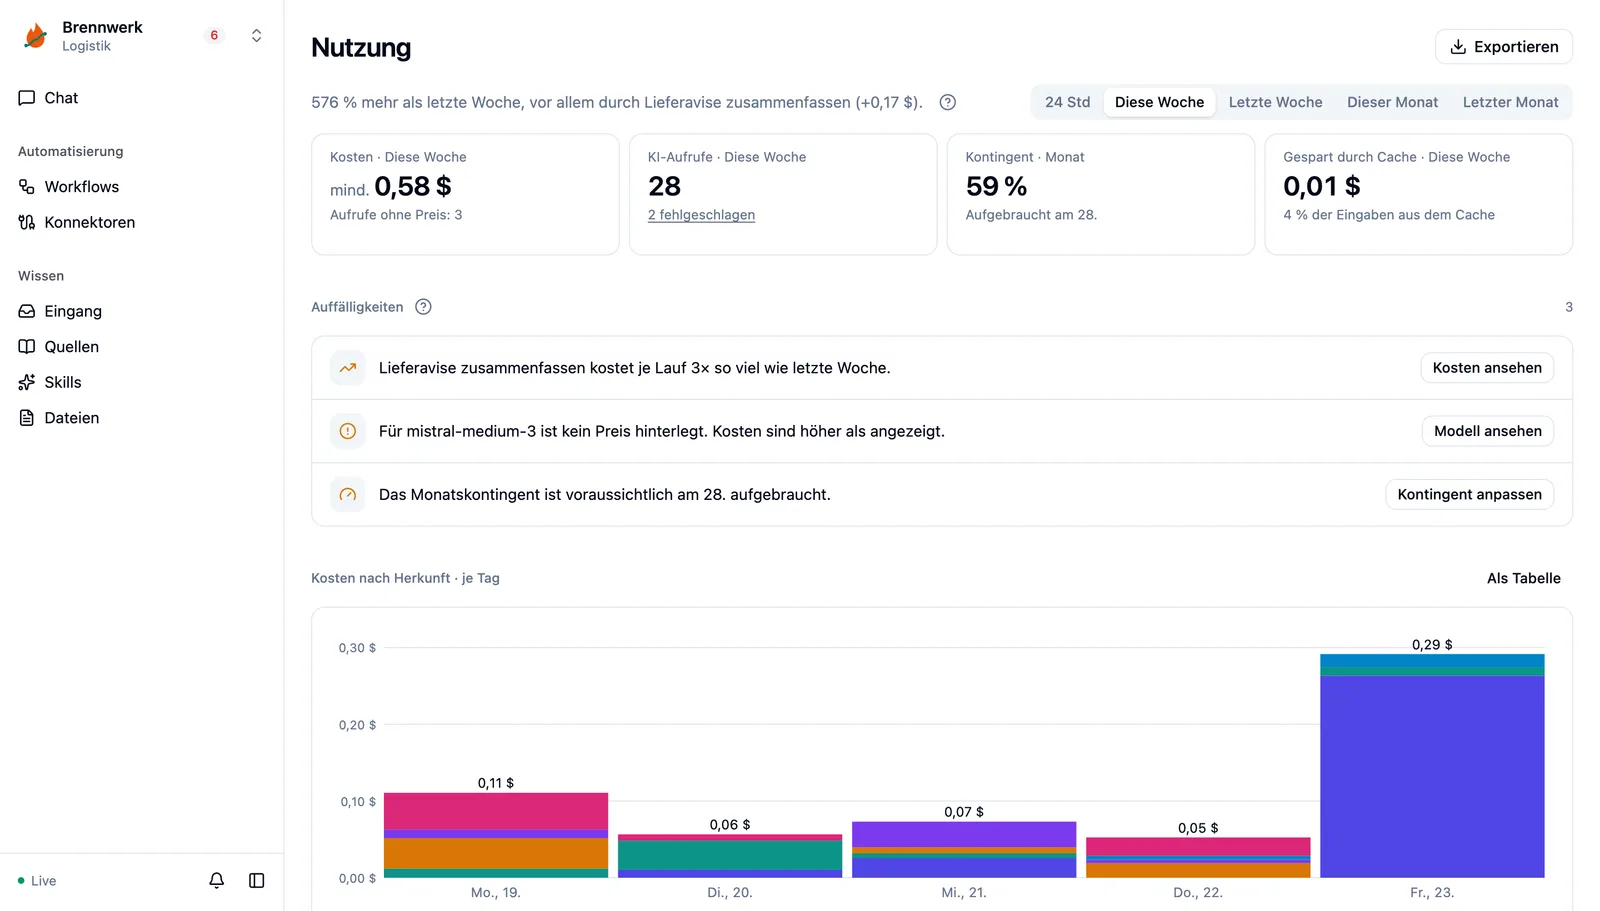
Task: Click the KI-Aufrufe count 28
Action: point(664,186)
